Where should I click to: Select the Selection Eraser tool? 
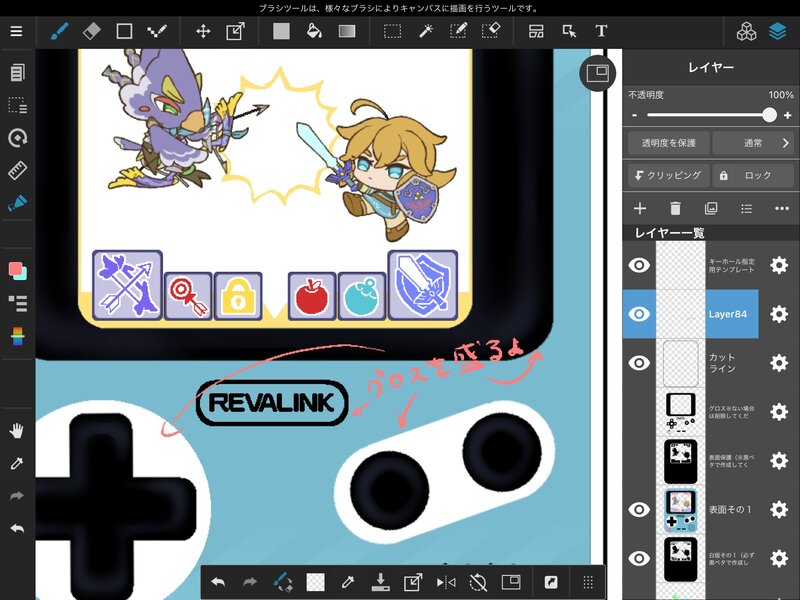click(491, 31)
